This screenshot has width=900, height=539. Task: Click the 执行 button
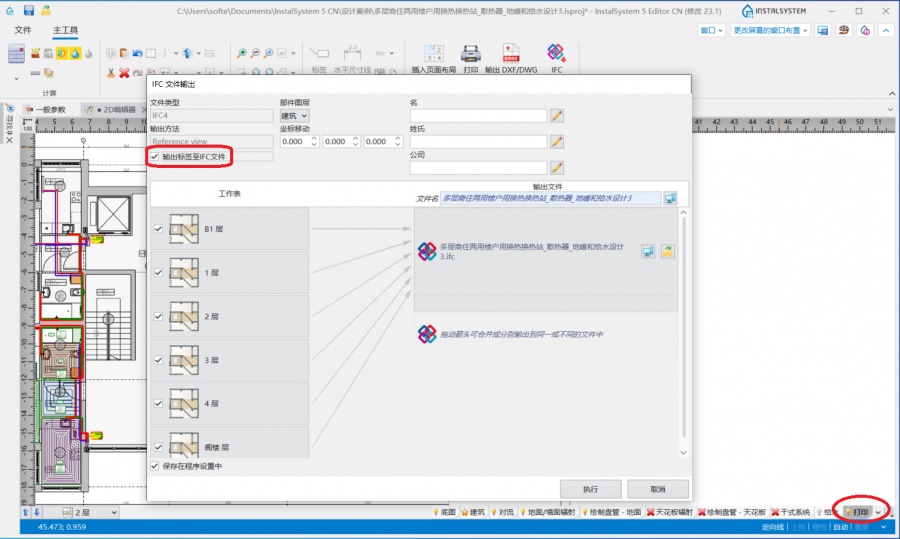pyautogui.click(x=590, y=489)
